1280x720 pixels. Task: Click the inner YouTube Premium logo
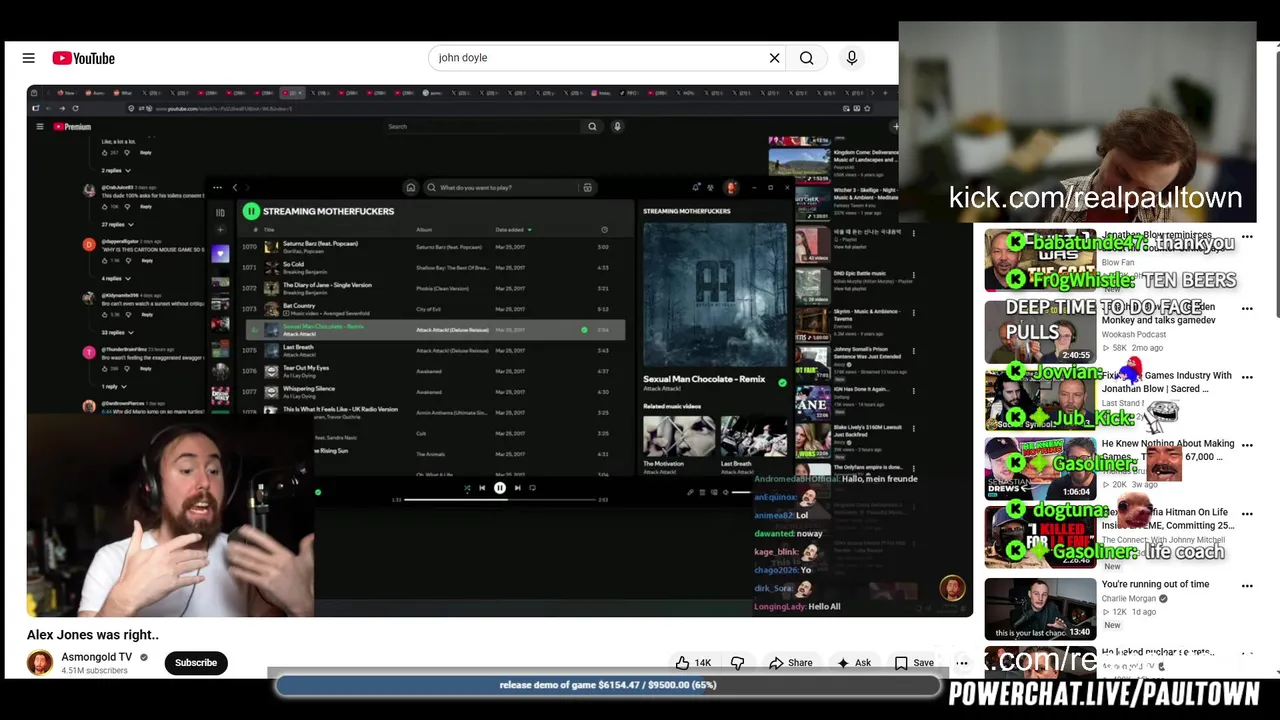click(x=72, y=127)
